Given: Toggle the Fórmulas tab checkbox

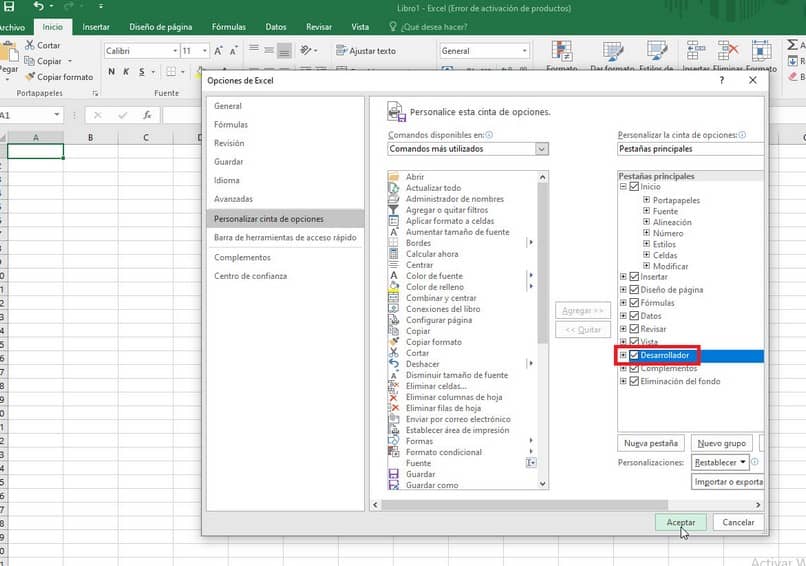Looking at the screenshot, I should click(x=634, y=303).
